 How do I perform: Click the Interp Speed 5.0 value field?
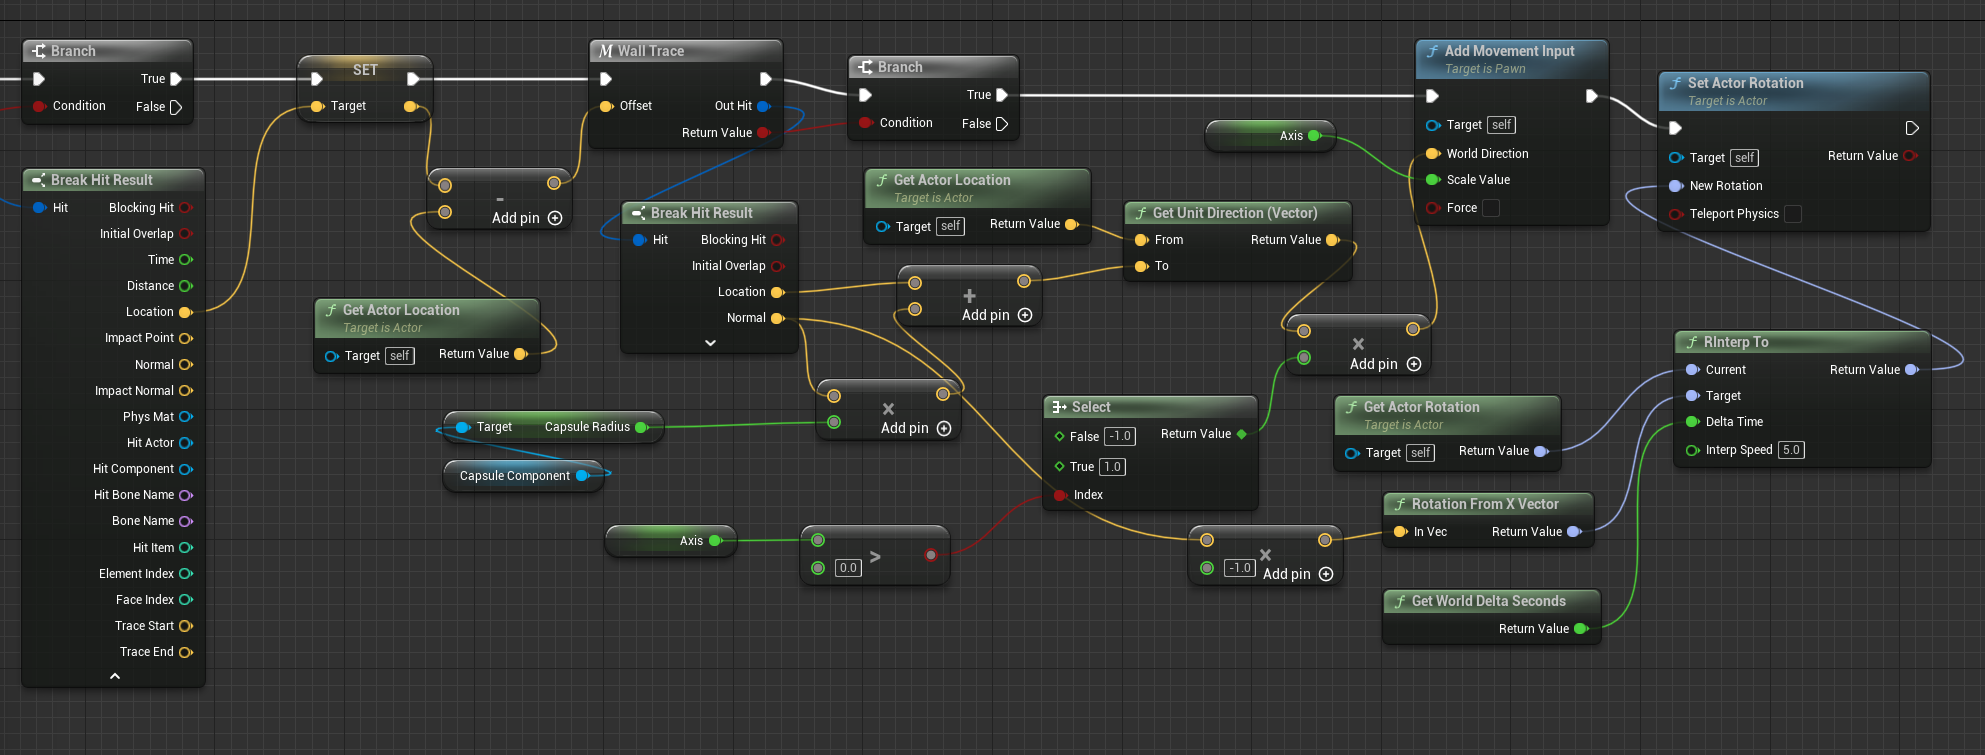pyautogui.click(x=1791, y=450)
